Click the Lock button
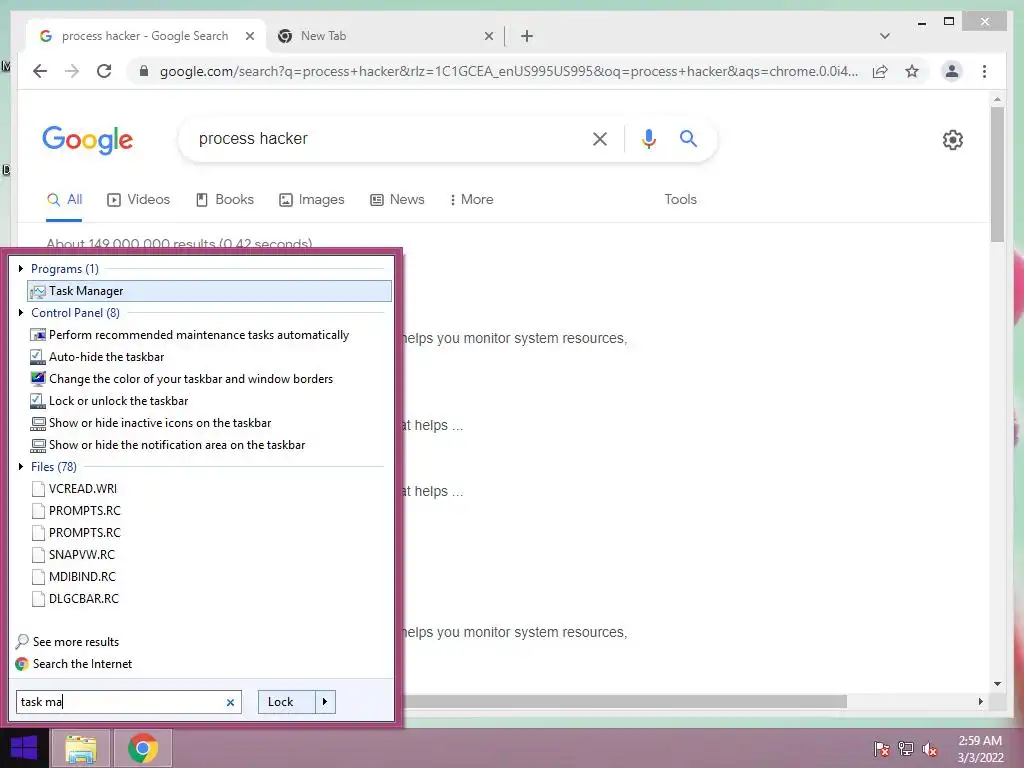This screenshot has height=768, width=1024. (287, 702)
